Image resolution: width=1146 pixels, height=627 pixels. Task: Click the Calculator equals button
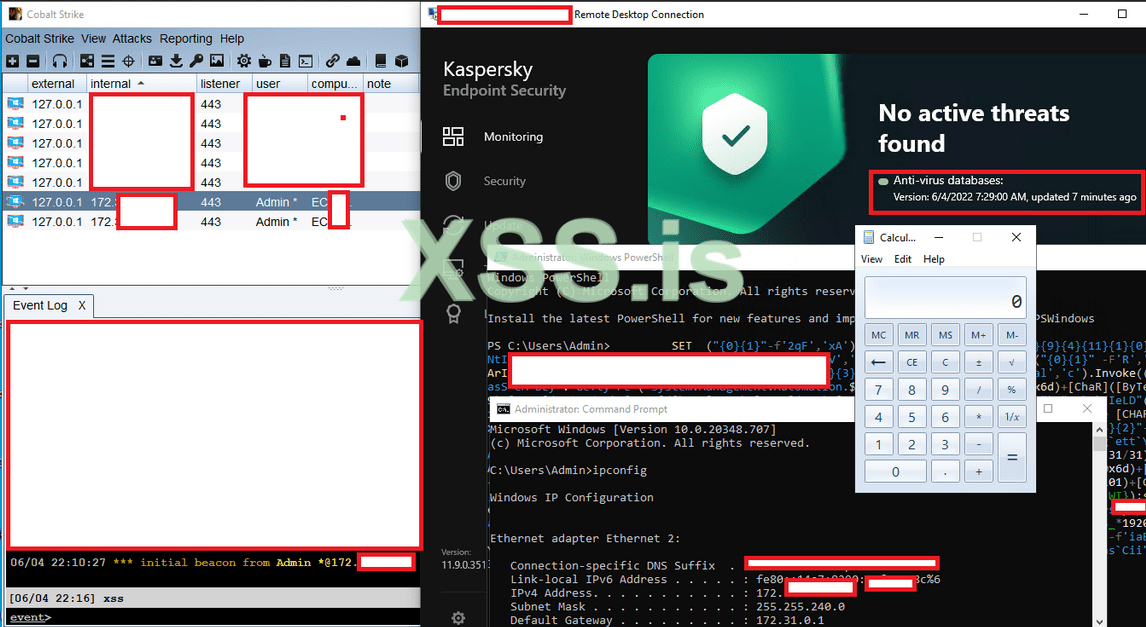(x=1012, y=457)
